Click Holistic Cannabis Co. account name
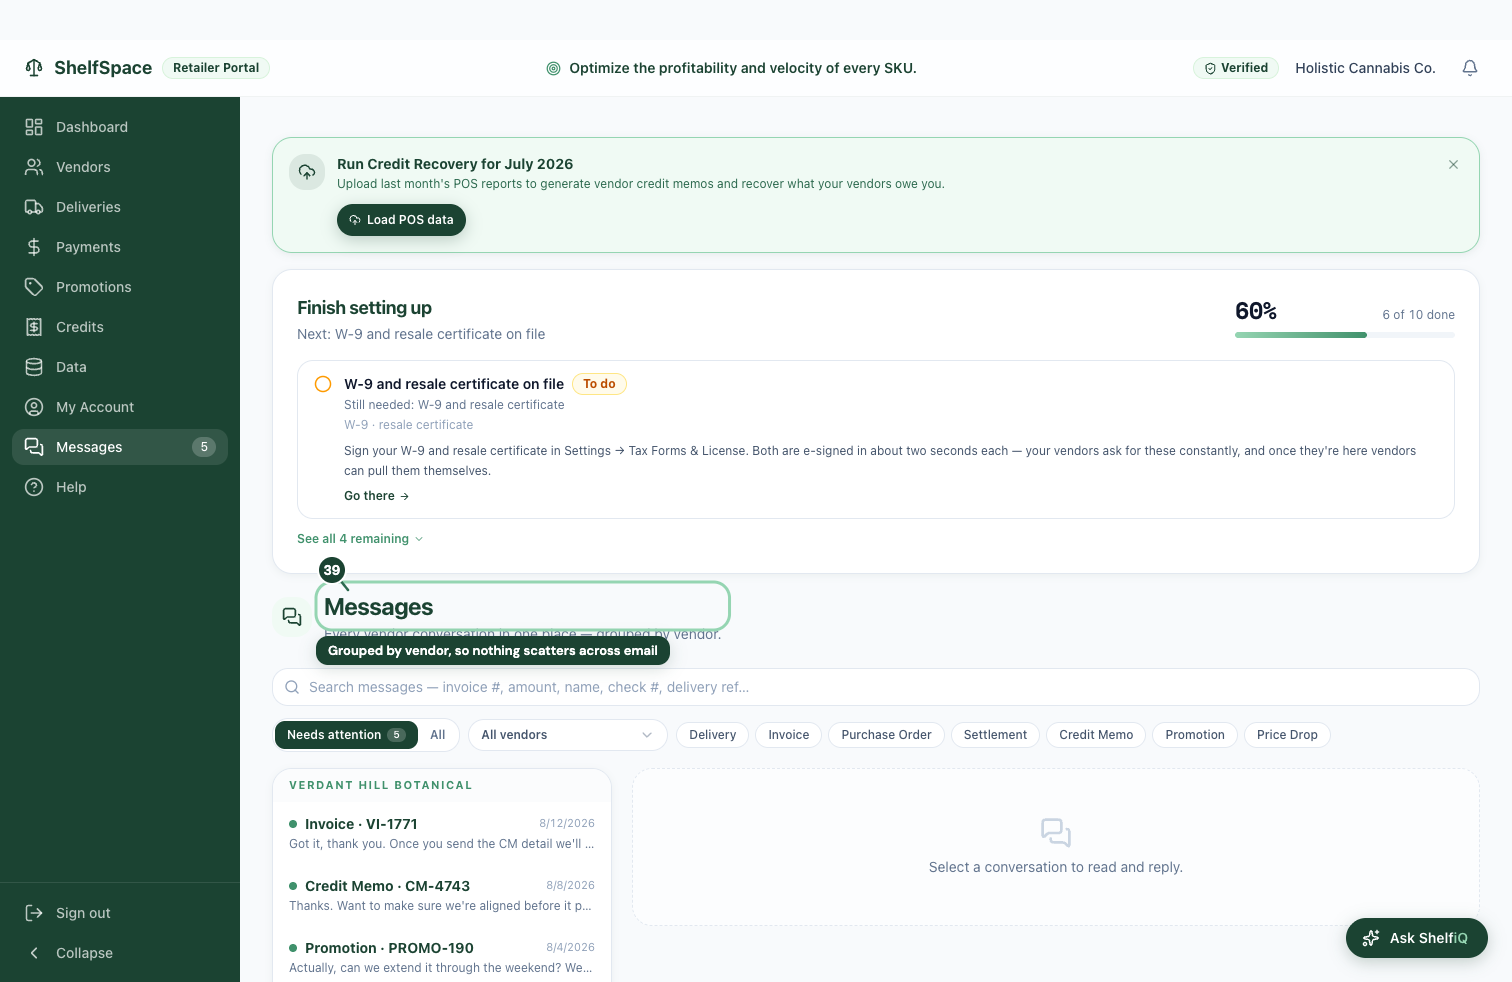This screenshot has height=982, width=1512. tap(1365, 68)
